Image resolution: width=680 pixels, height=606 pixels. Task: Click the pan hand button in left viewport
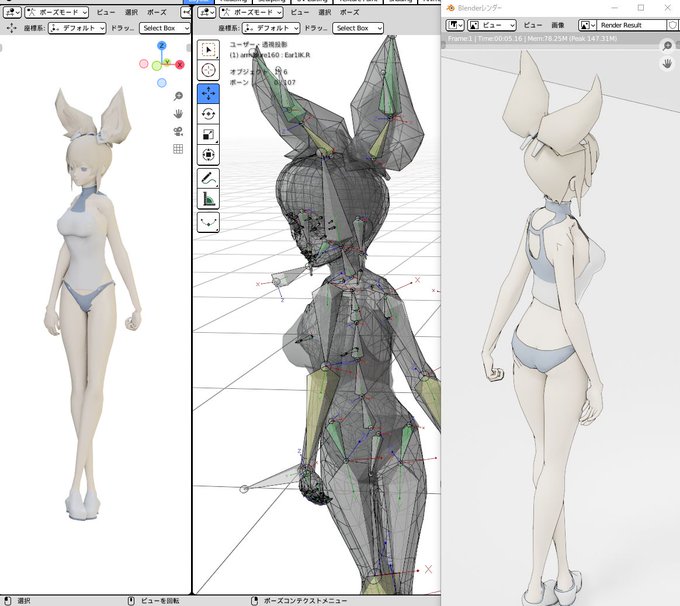(x=178, y=114)
